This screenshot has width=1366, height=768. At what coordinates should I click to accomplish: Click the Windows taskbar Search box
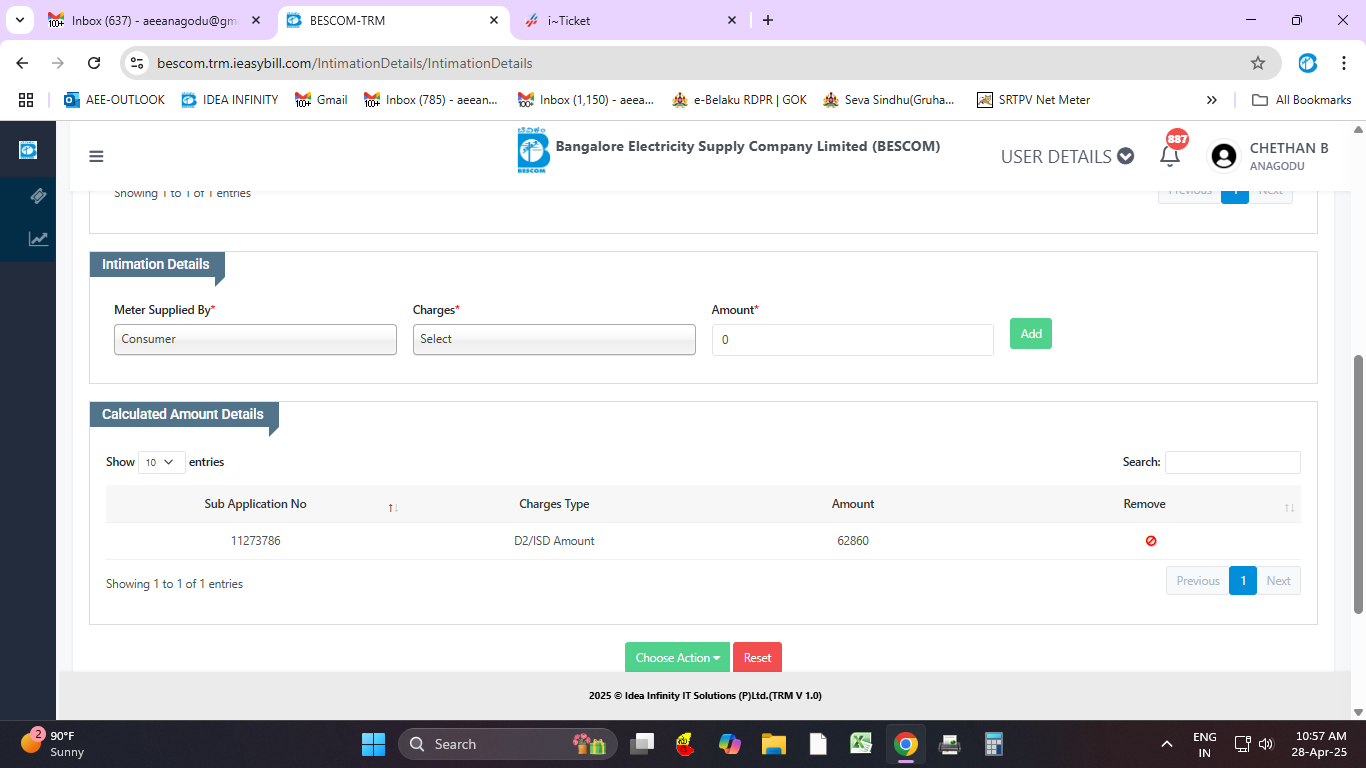(x=508, y=744)
